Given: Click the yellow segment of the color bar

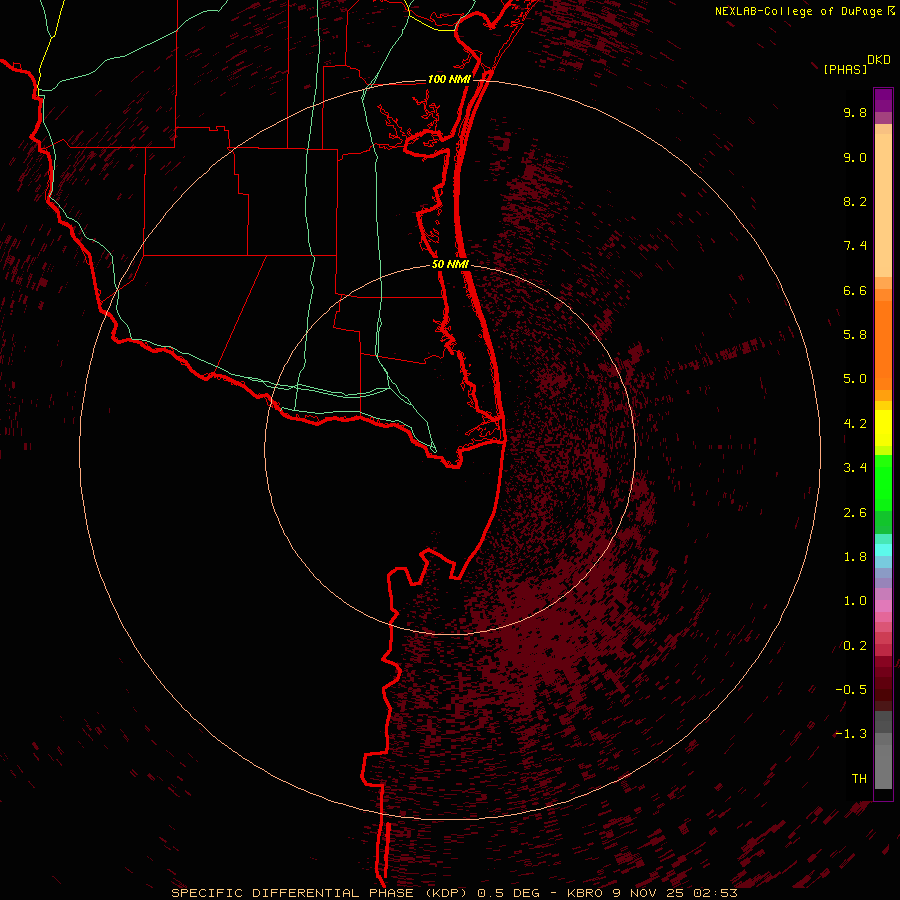Looking at the screenshot, I should coord(883,428).
